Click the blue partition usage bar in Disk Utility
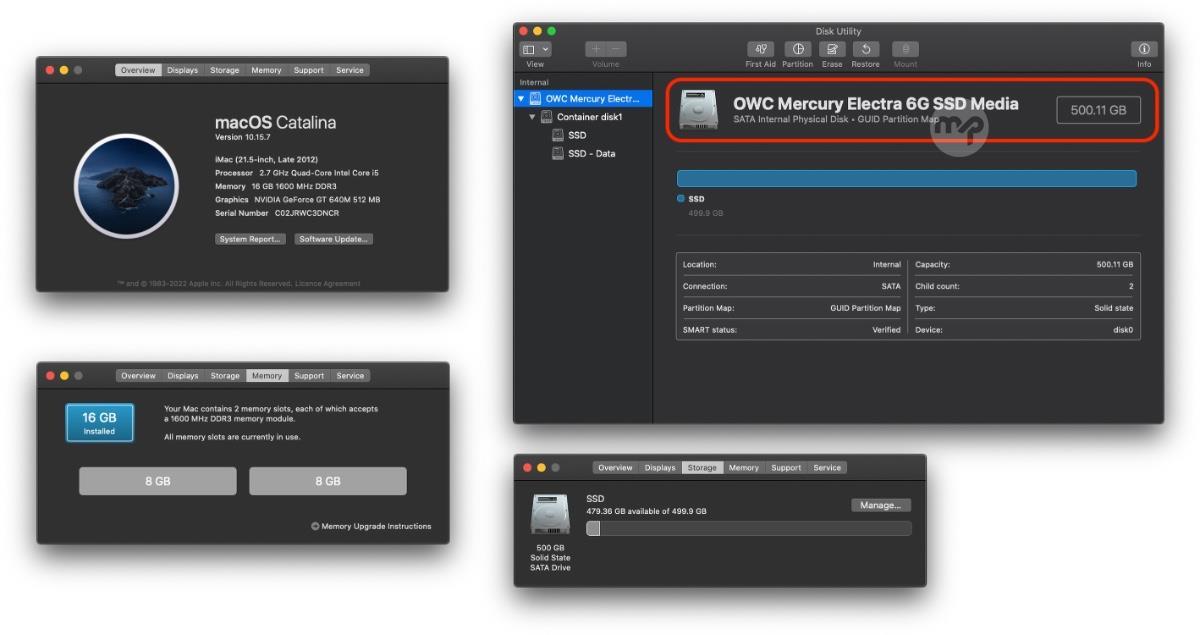The image size is (1200, 635). point(907,179)
